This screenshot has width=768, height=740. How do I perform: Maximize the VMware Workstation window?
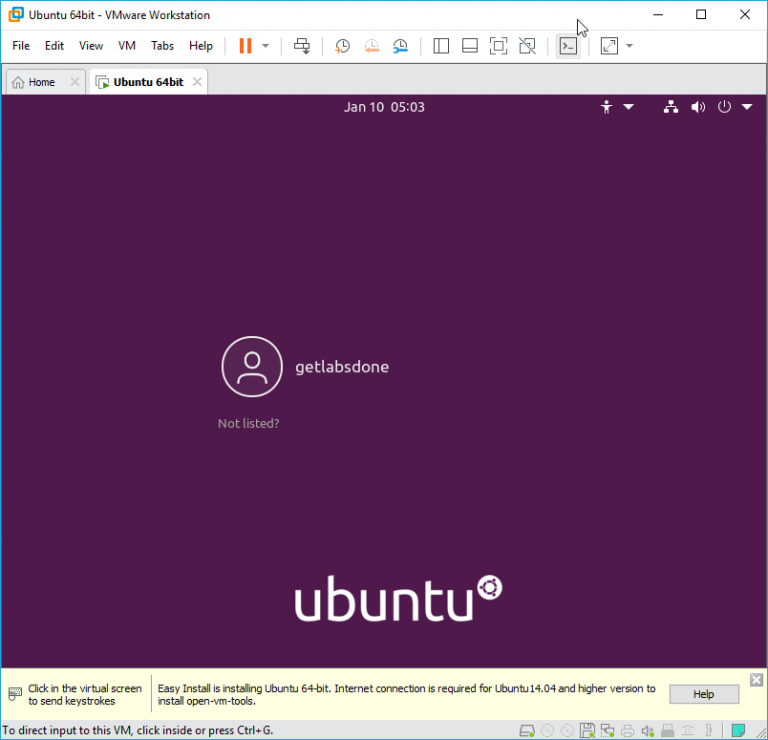point(701,15)
